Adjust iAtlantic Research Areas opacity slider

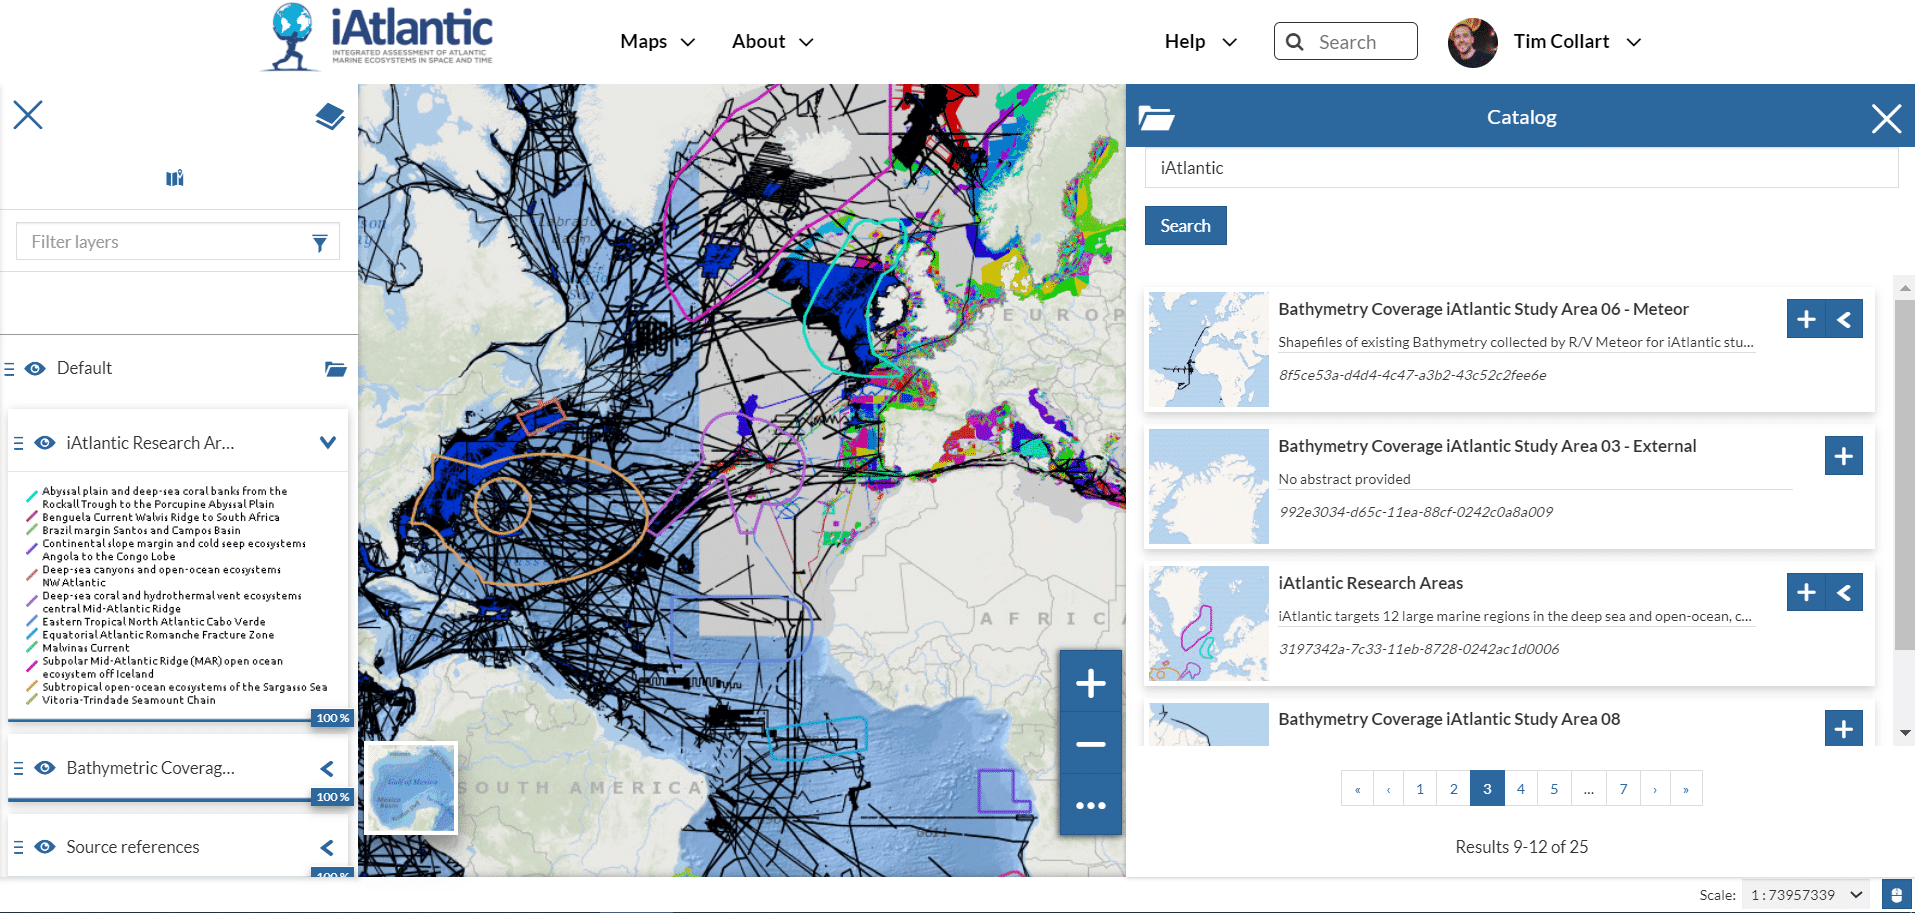click(180, 719)
